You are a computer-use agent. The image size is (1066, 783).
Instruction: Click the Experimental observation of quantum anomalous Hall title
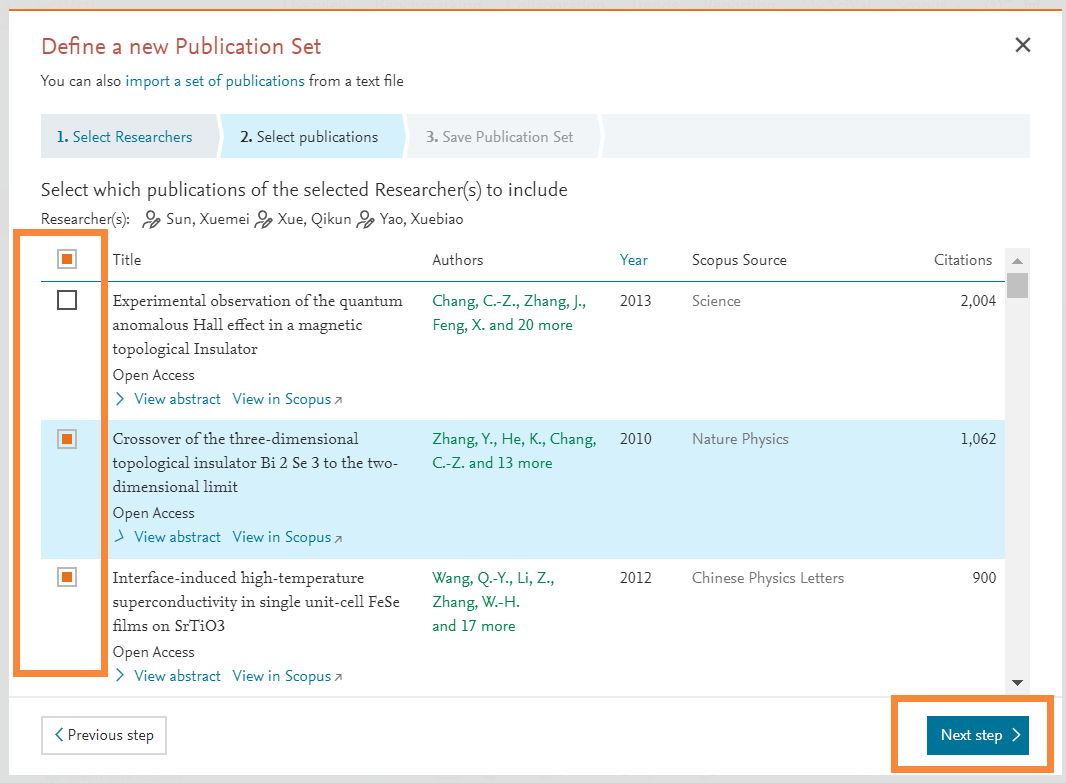[x=258, y=325]
